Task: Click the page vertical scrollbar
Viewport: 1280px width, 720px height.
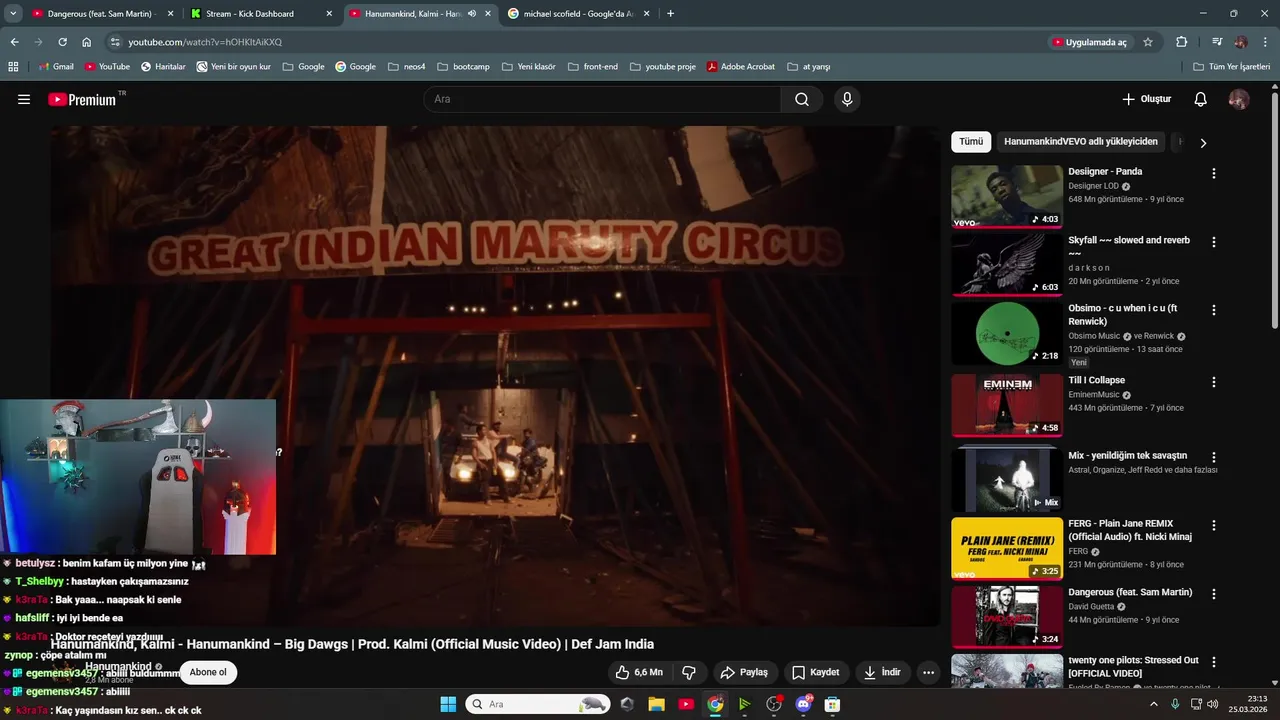Action: point(1274,210)
